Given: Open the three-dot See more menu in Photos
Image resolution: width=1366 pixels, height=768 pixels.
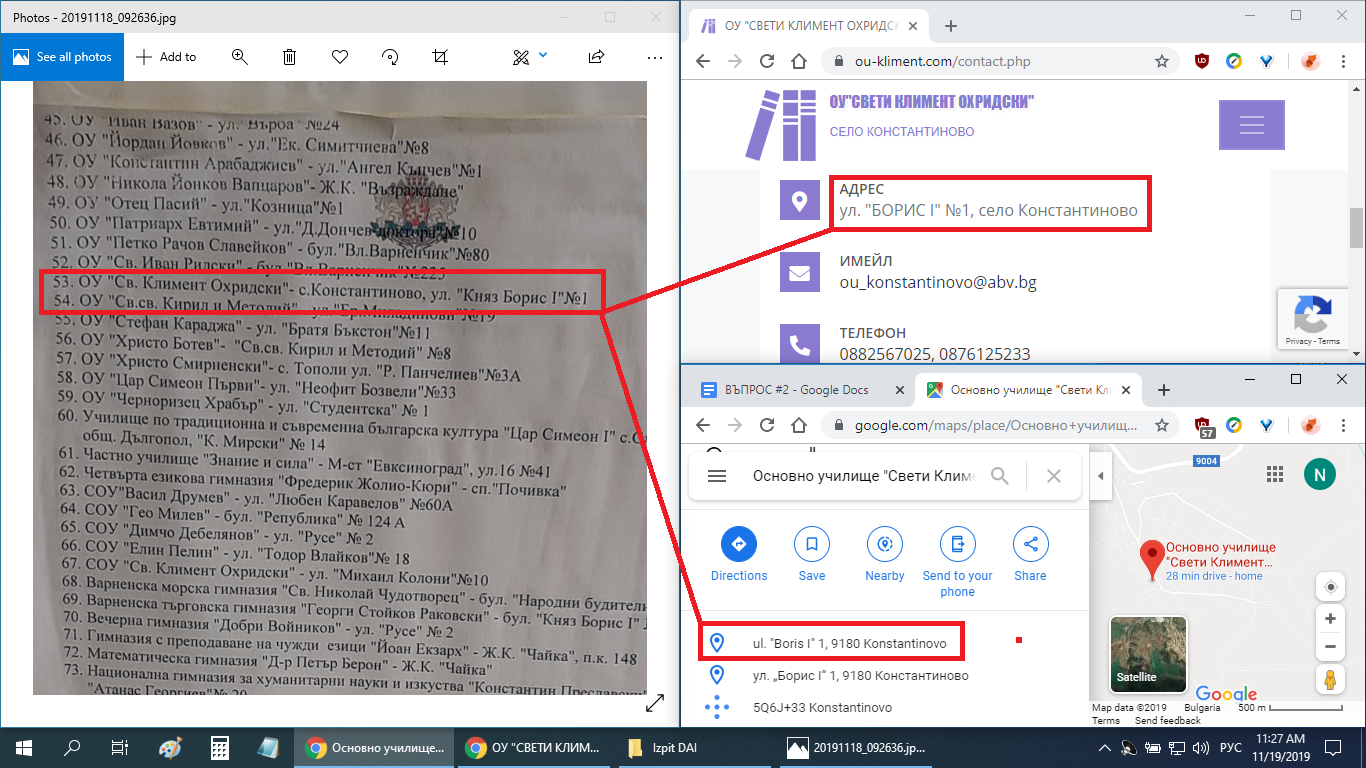Looking at the screenshot, I should [655, 57].
